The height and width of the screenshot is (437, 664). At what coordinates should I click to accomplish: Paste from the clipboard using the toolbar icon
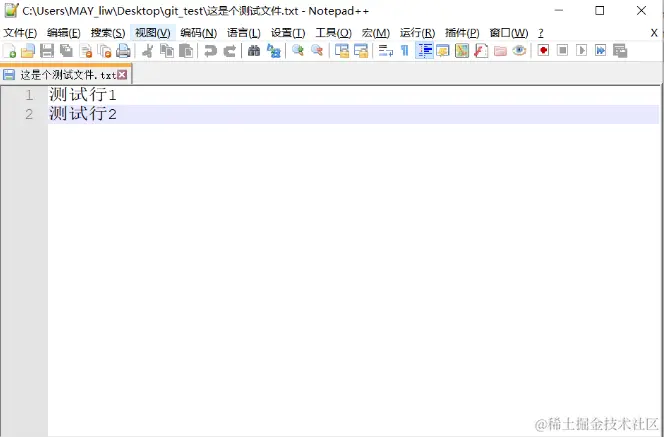pyautogui.click(x=185, y=51)
